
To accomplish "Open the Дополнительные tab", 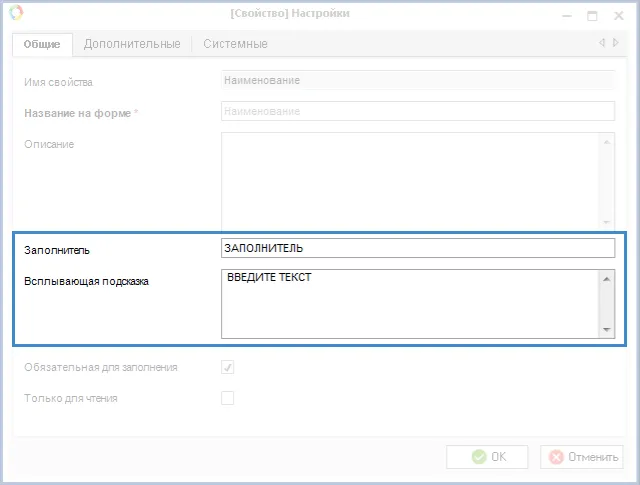I will pos(132,44).
